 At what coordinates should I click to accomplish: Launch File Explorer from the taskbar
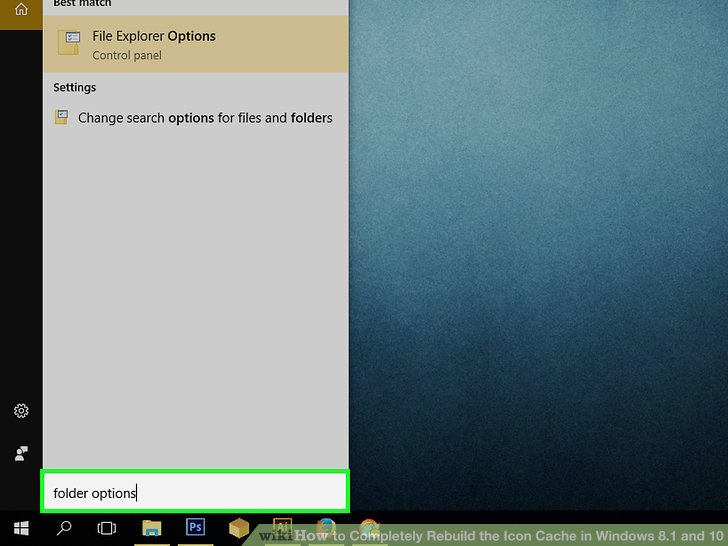coord(151,528)
